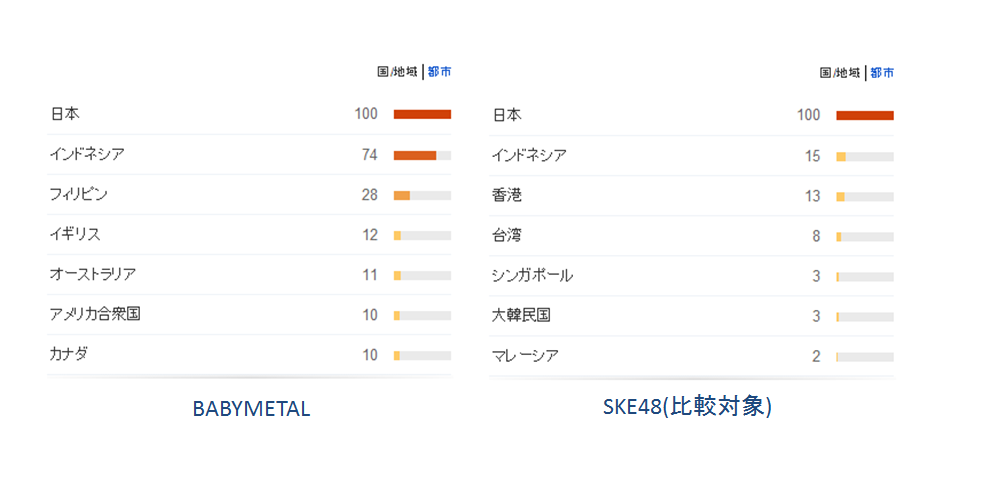The height and width of the screenshot is (477, 985).
Task: Click 日本 label in BABYMETAL list
Action: [x=65, y=114]
